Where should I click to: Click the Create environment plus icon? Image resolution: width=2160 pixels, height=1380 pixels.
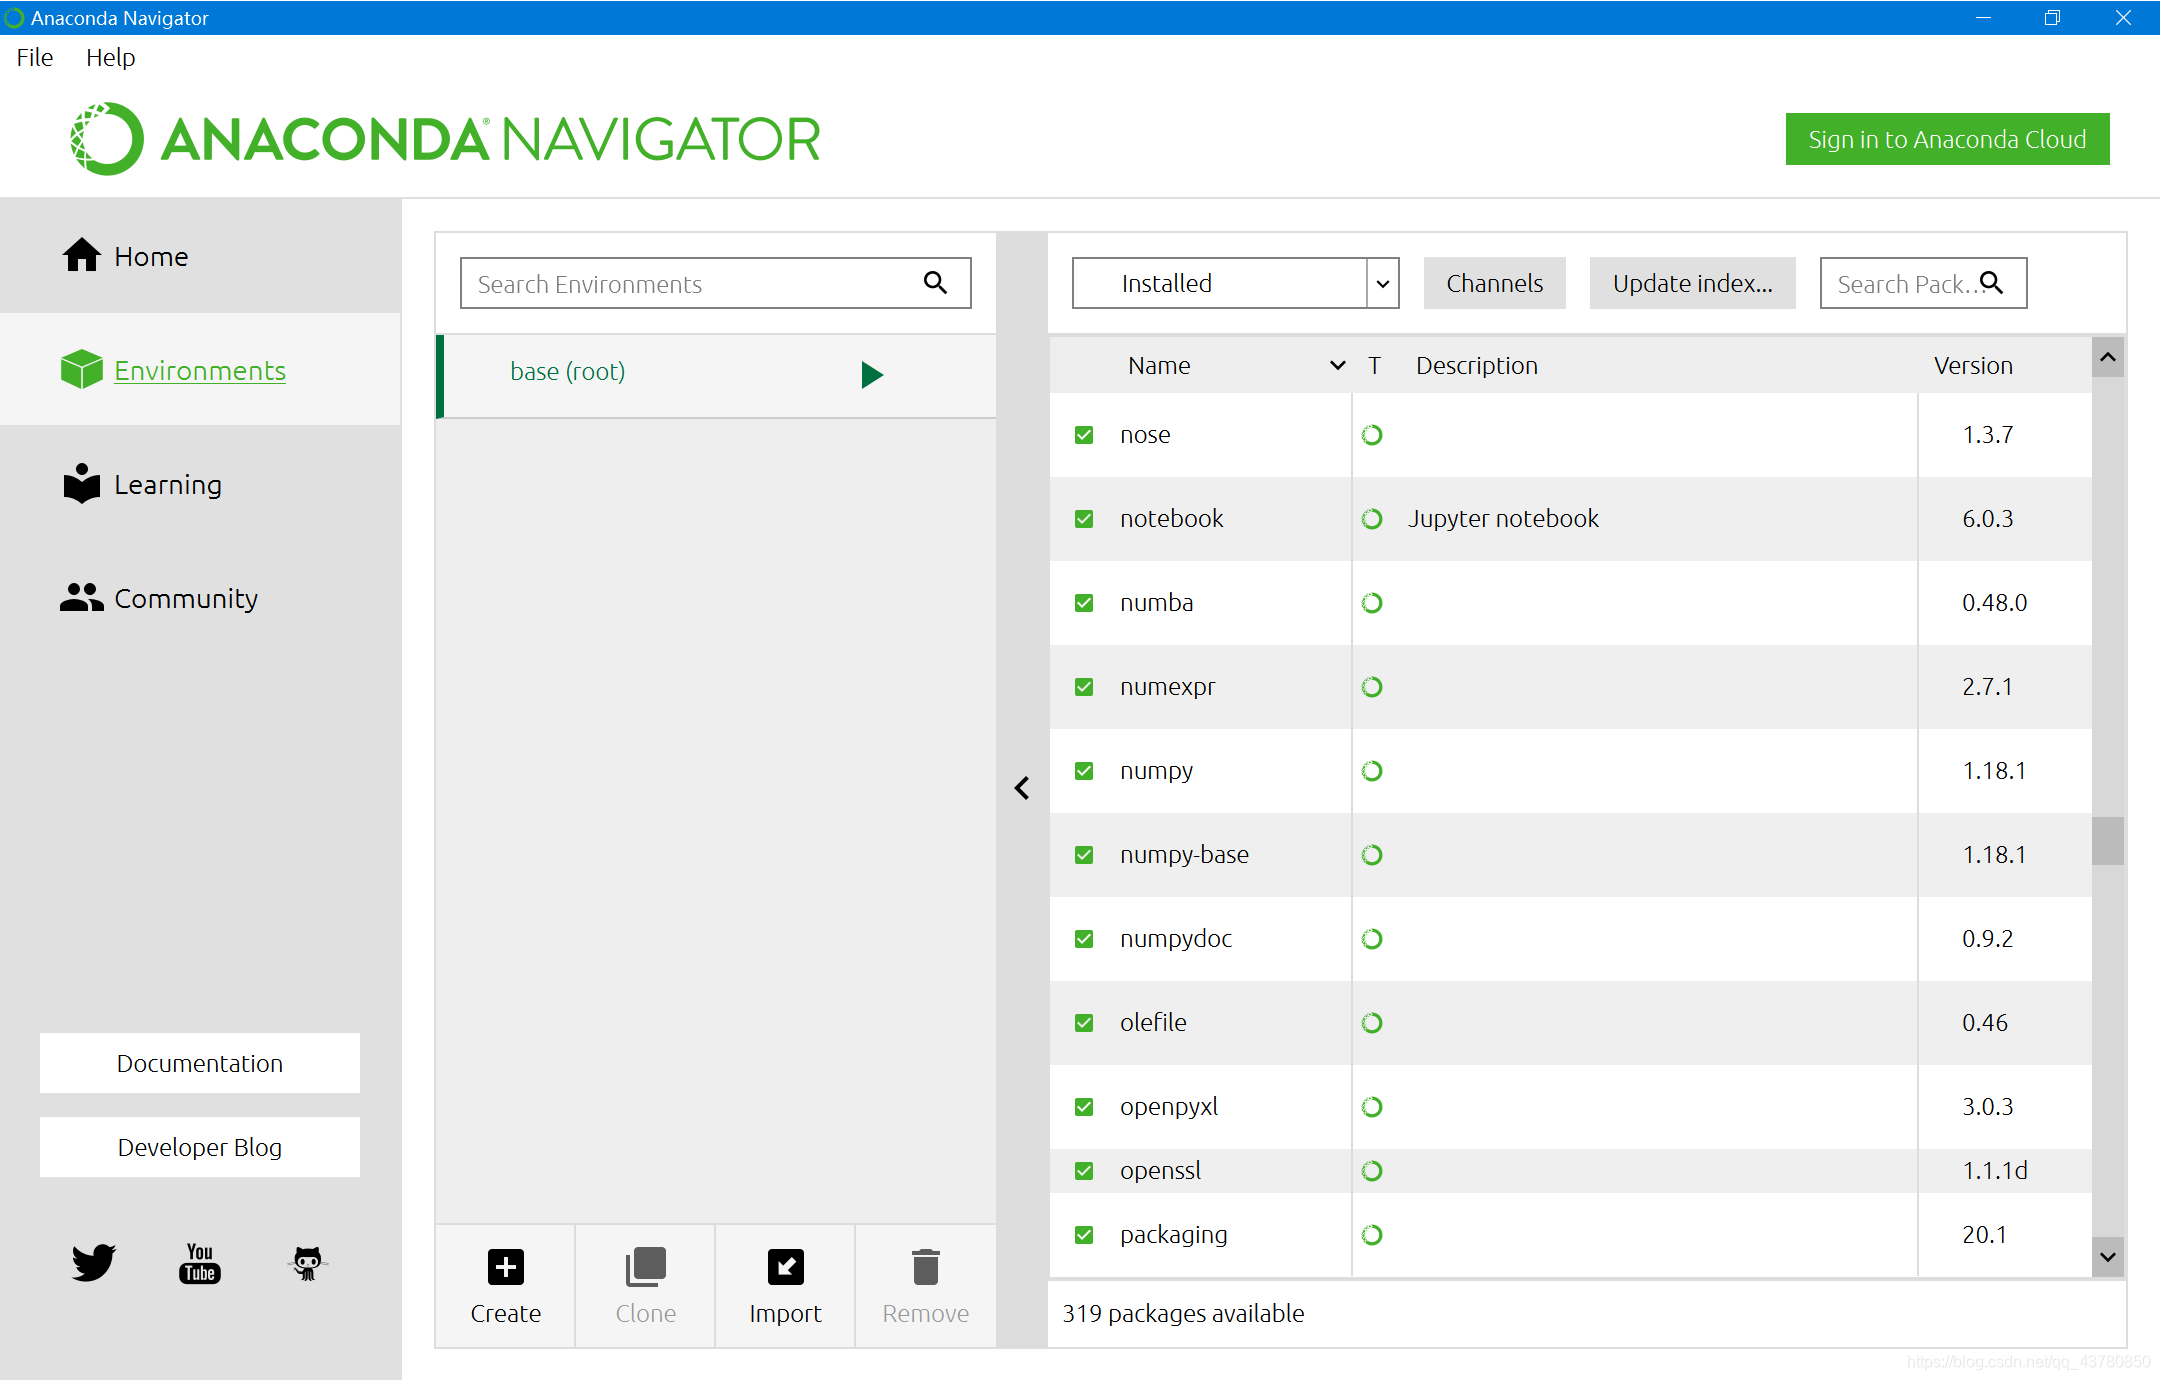tap(506, 1267)
